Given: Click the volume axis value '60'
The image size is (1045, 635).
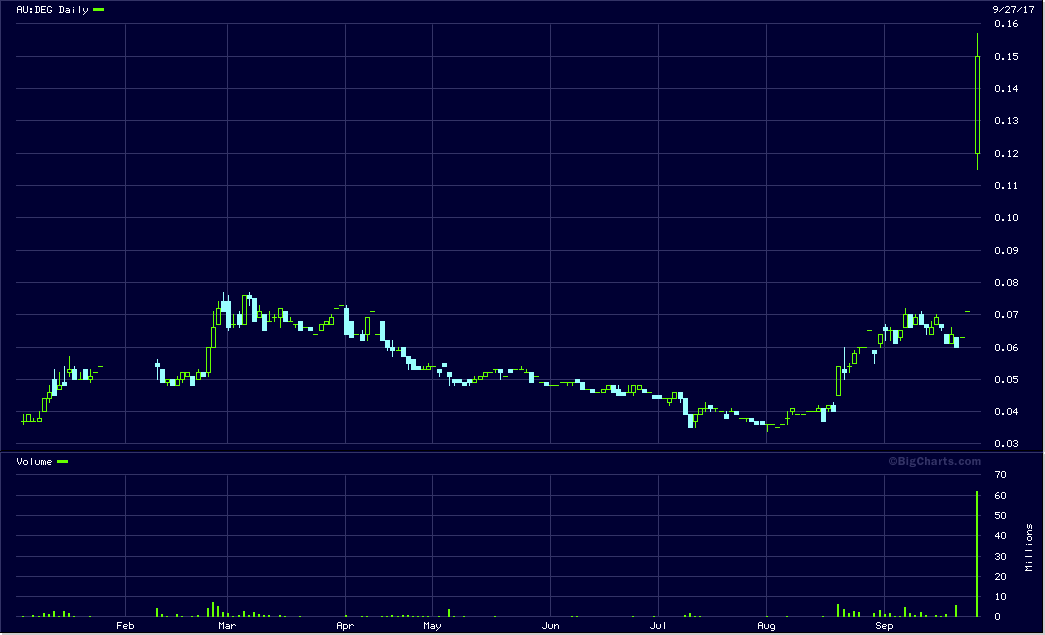Looking at the screenshot, I should click(1000, 496).
